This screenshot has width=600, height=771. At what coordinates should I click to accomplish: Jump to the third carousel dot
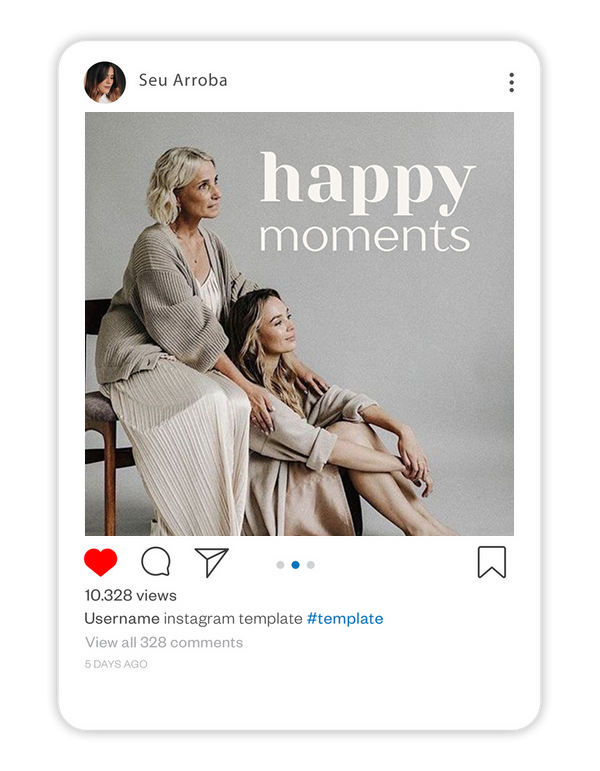click(311, 565)
